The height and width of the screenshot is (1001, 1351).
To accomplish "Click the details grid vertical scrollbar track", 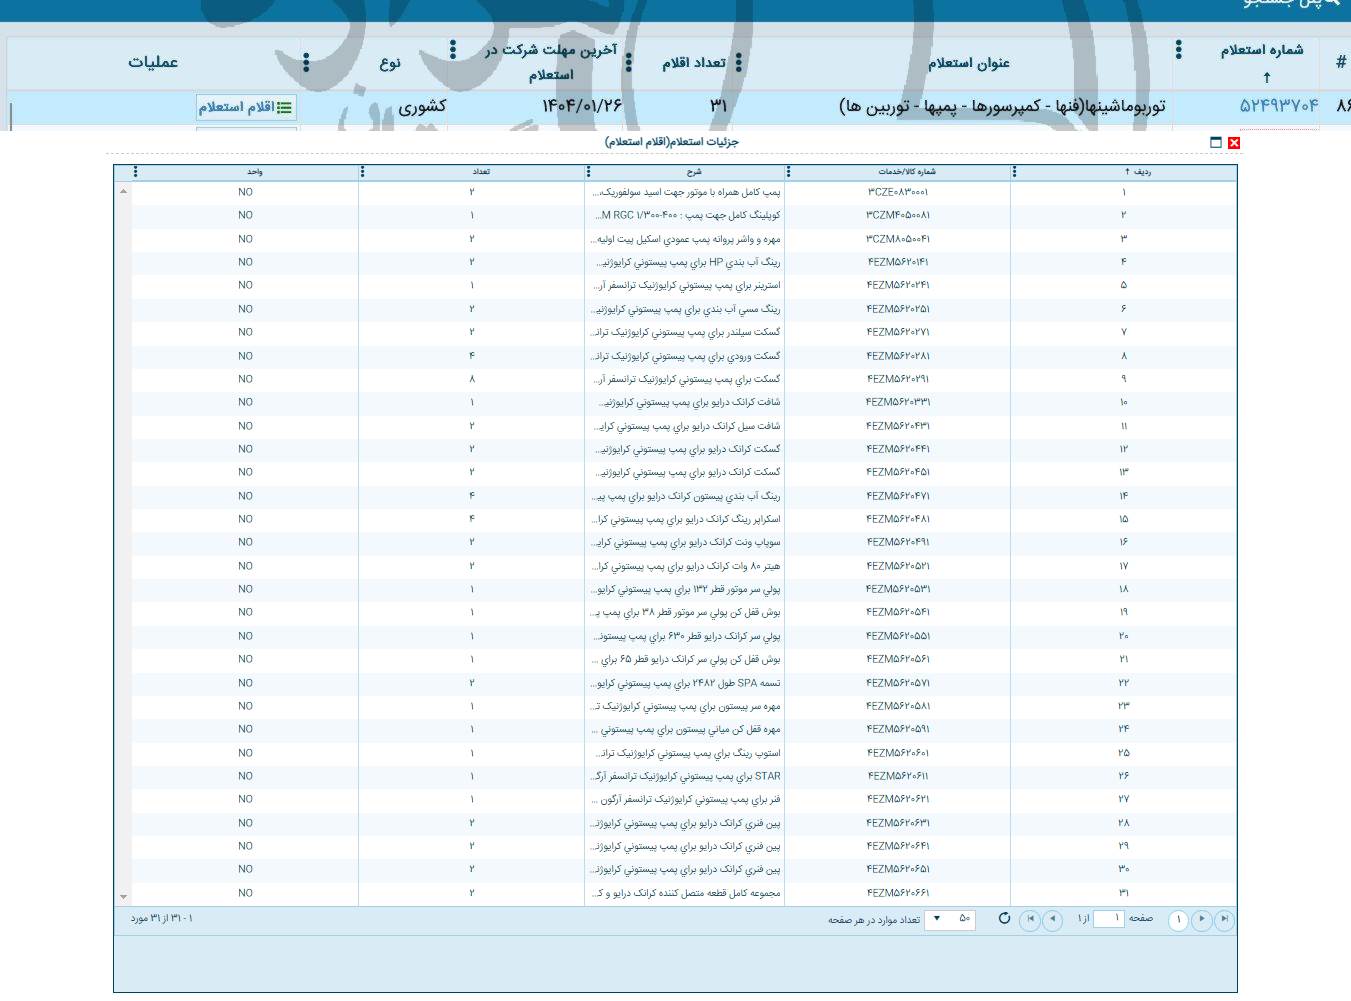I will coord(123,540).
